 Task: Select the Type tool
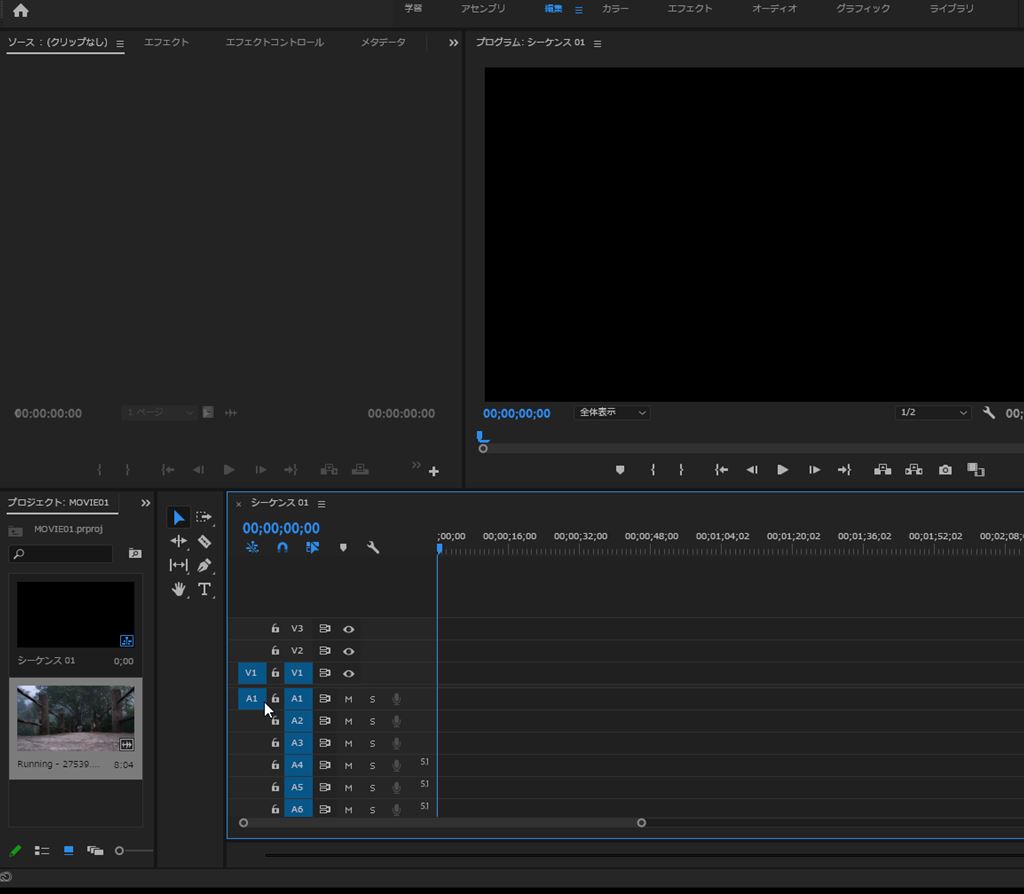204,589
